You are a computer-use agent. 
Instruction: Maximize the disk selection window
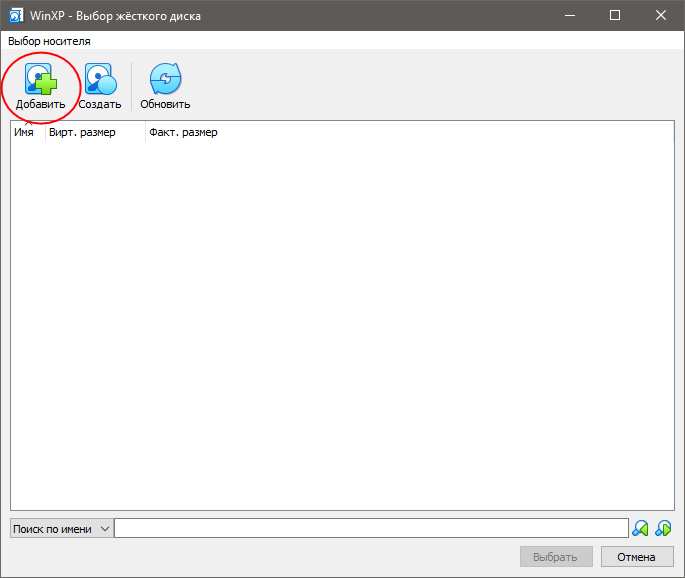tap(615, 15)
